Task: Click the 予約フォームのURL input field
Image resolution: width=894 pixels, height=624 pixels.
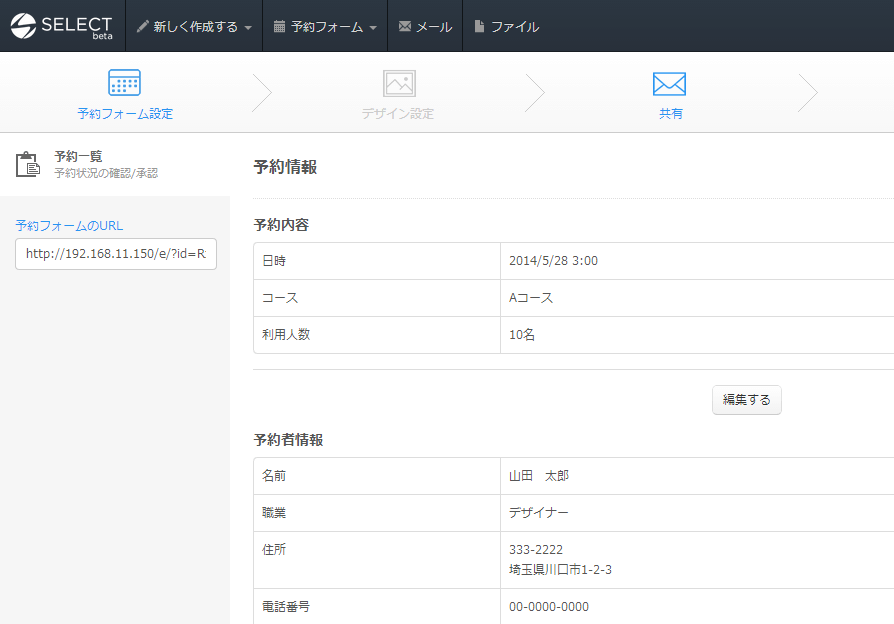Action: click(x=115, y=254)
